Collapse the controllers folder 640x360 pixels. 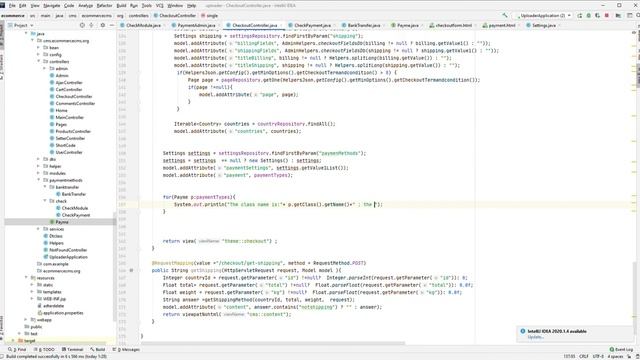pyautogui.click(x=39, y=62)
